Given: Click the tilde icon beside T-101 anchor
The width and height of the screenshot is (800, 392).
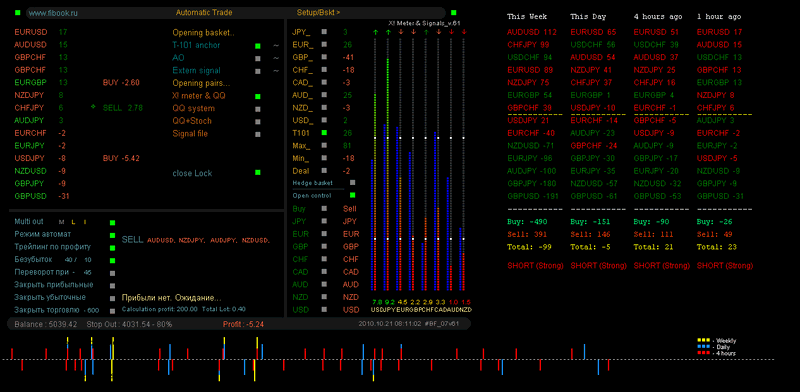Looking at the screenshot, I should (276, 45).
